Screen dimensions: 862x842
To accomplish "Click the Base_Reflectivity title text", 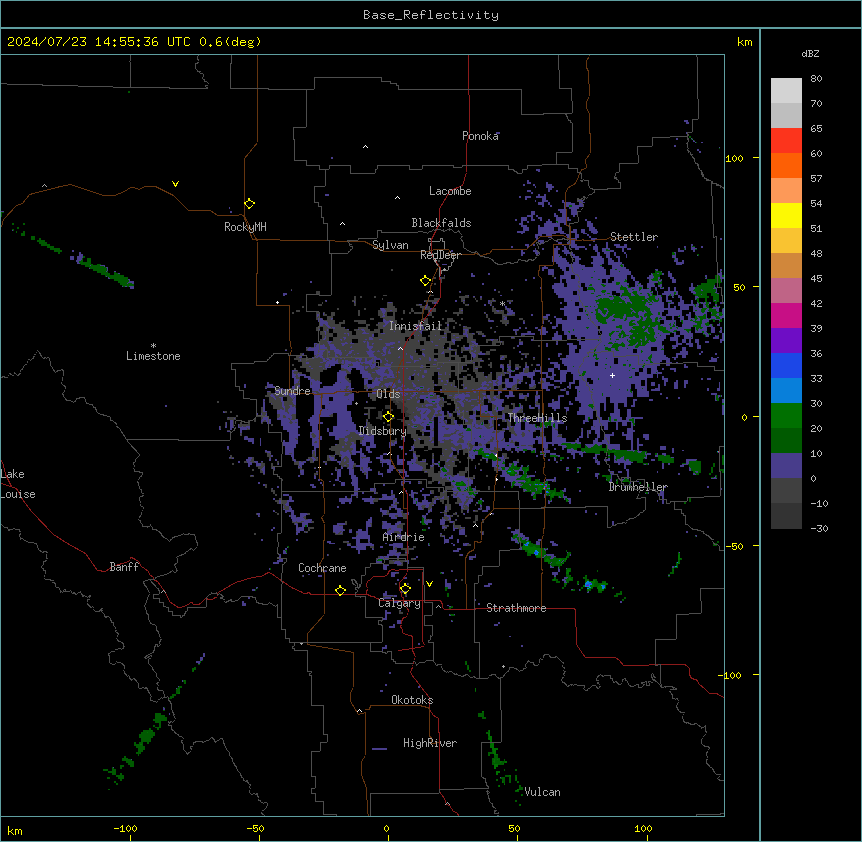I will click(431, 15).
